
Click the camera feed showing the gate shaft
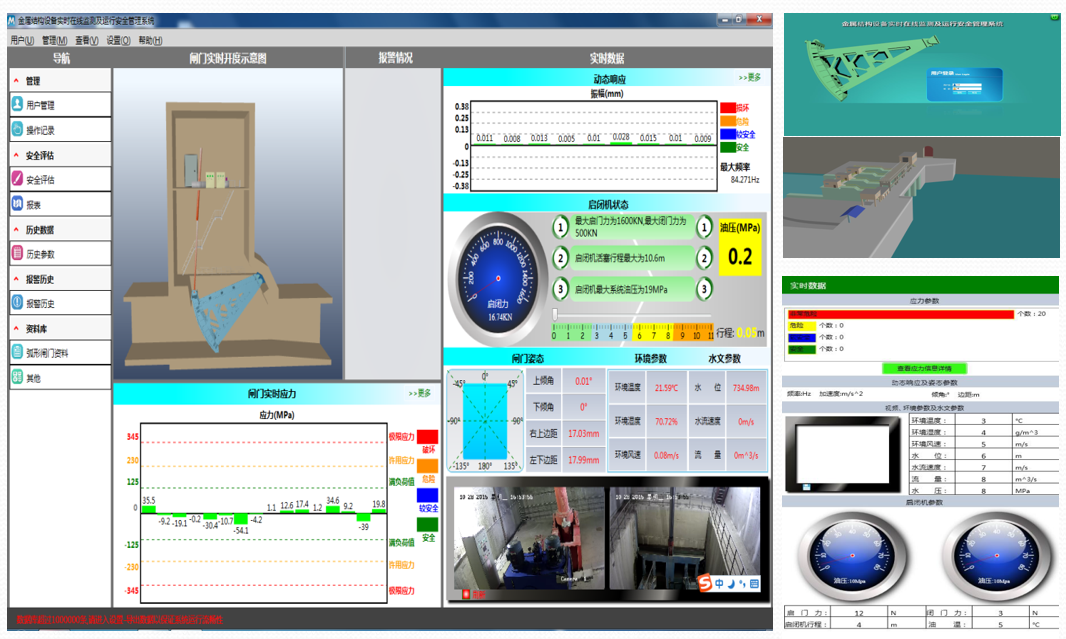[685, 538]
